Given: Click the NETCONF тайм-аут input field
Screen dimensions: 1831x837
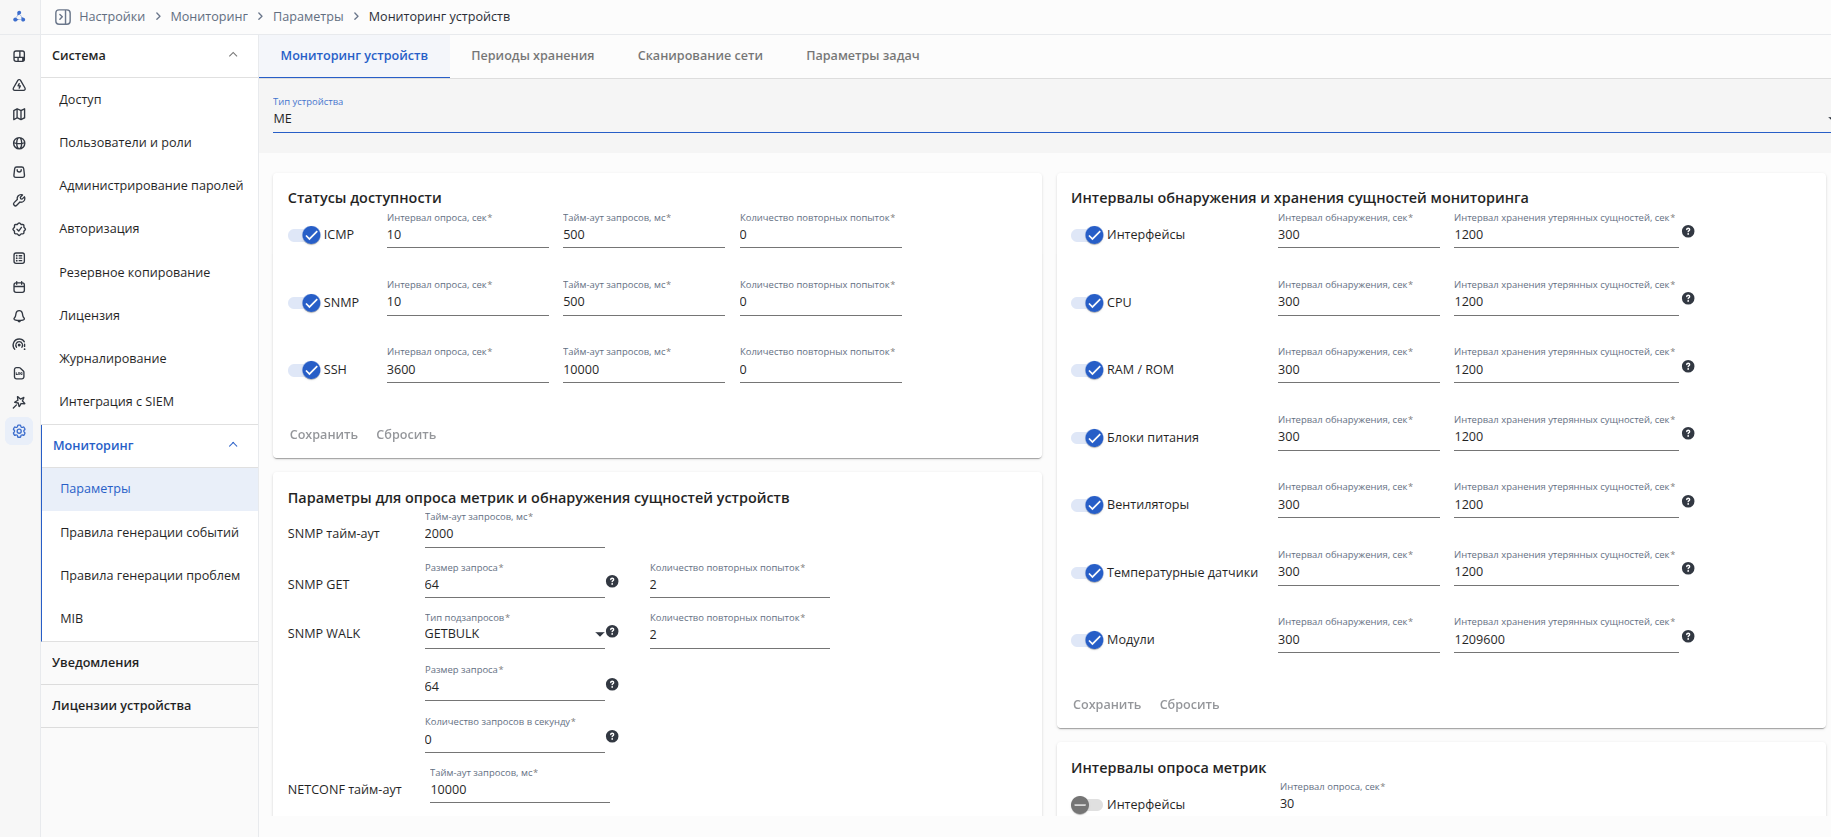Looking at the screenshot, I should 520,790.
